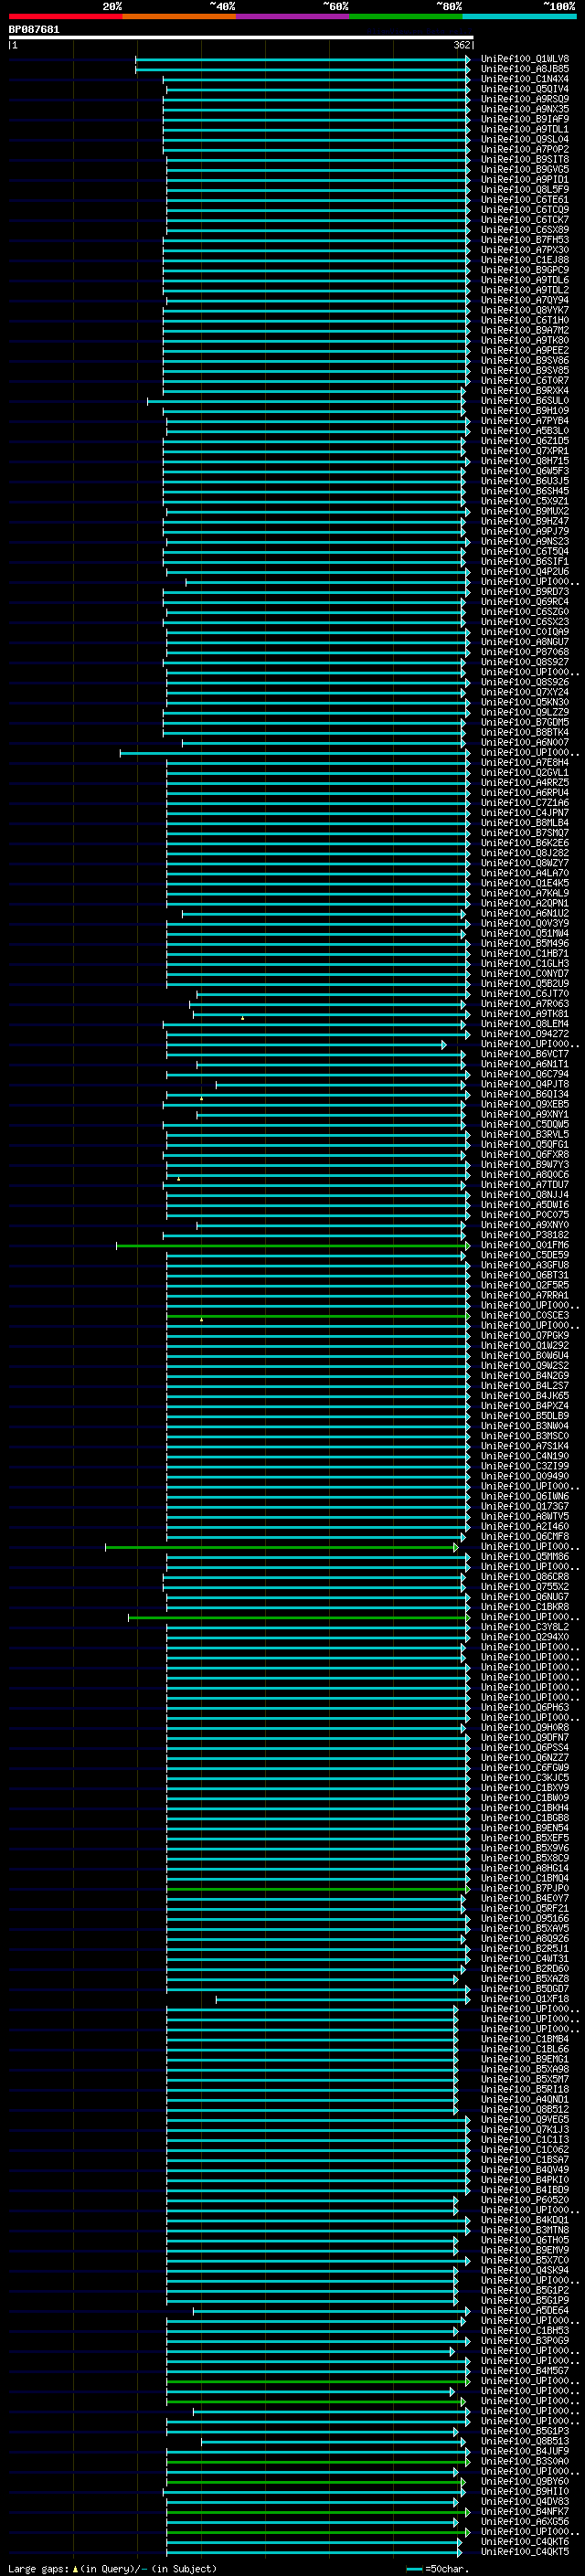Viewport: 585px width, 2576px height.
Task: Click the Large gaps legend text
Action: tap(39, 2568)
